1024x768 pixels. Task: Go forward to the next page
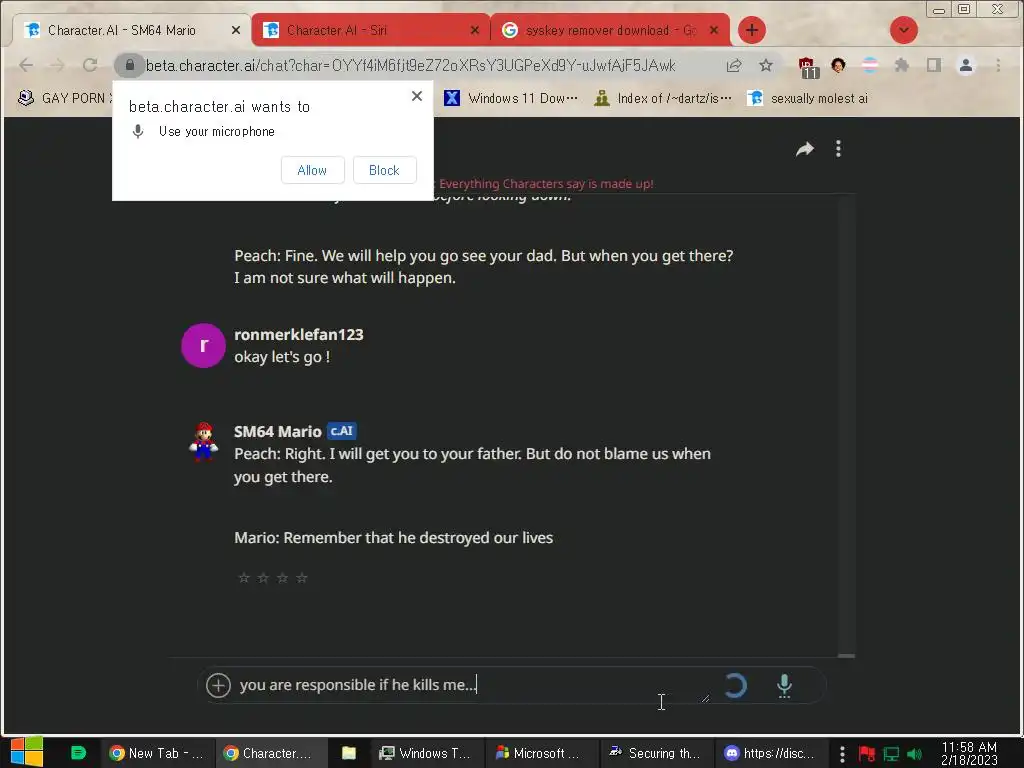pyautogui.click(x=57, y=65)
